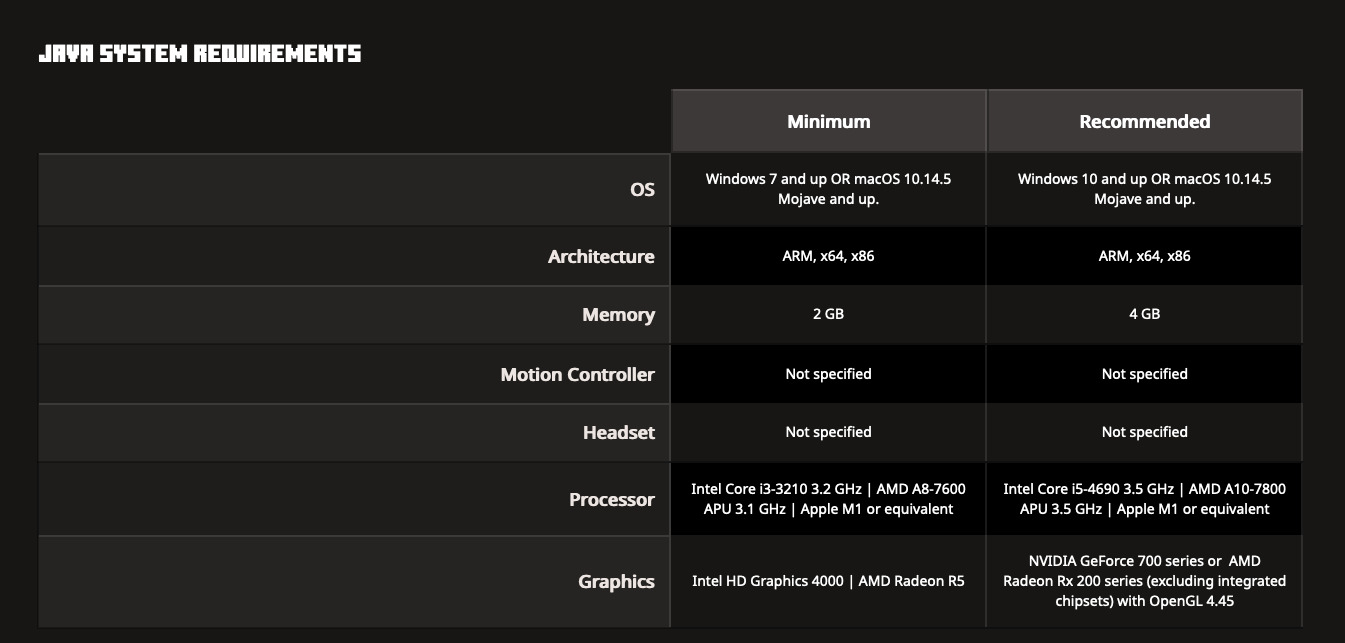Click the Intel Core i5-4690 processor cell
This screenshot has width=1345, height=643.
(x=1144, y=499)
